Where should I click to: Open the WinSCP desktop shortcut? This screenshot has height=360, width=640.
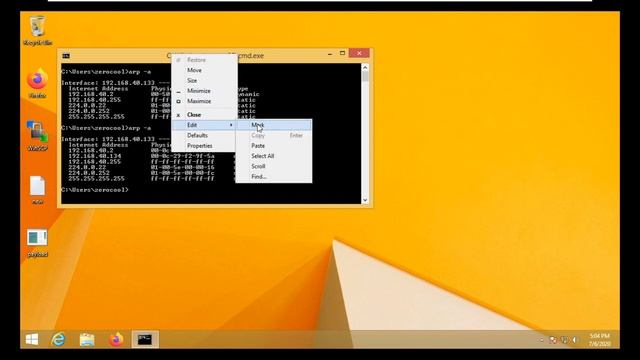(38, 136)
